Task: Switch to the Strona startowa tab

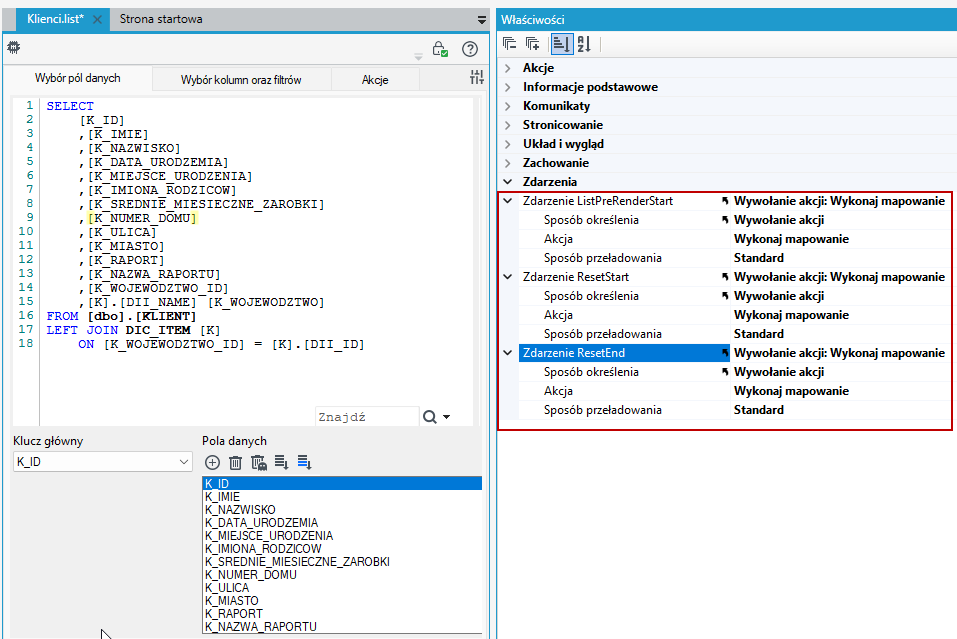Action: pos(161,20)
